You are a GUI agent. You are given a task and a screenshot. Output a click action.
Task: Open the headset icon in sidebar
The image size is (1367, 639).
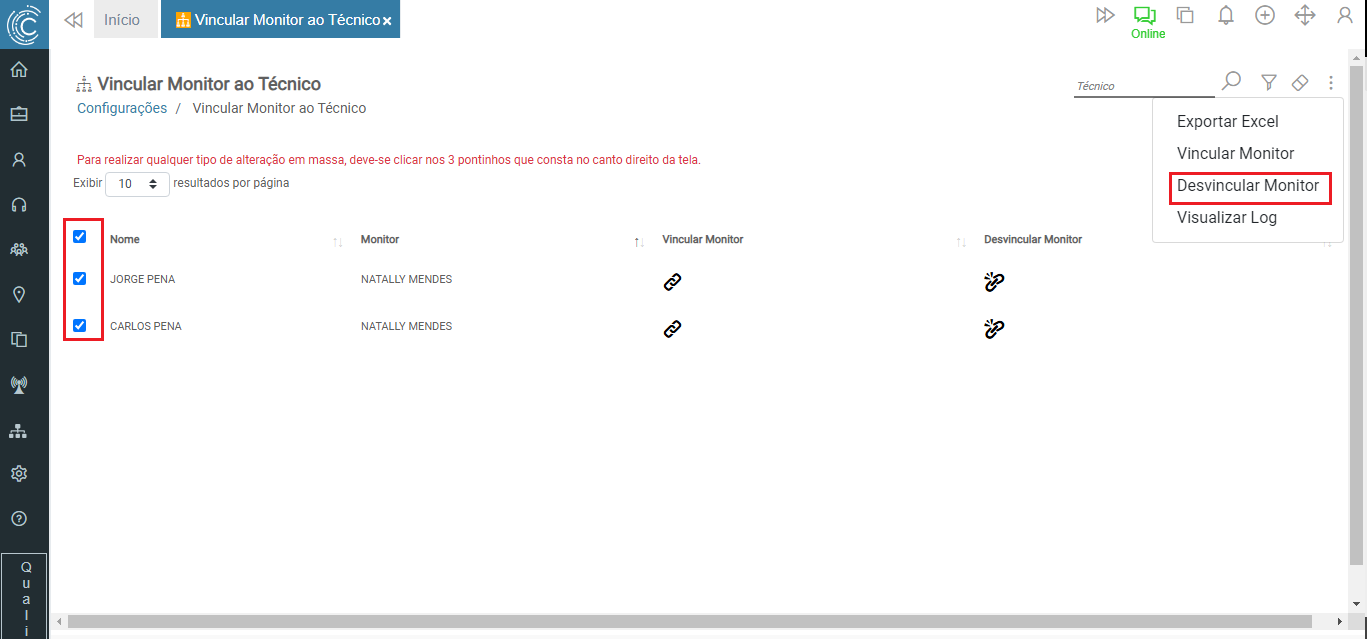[18, 205]
